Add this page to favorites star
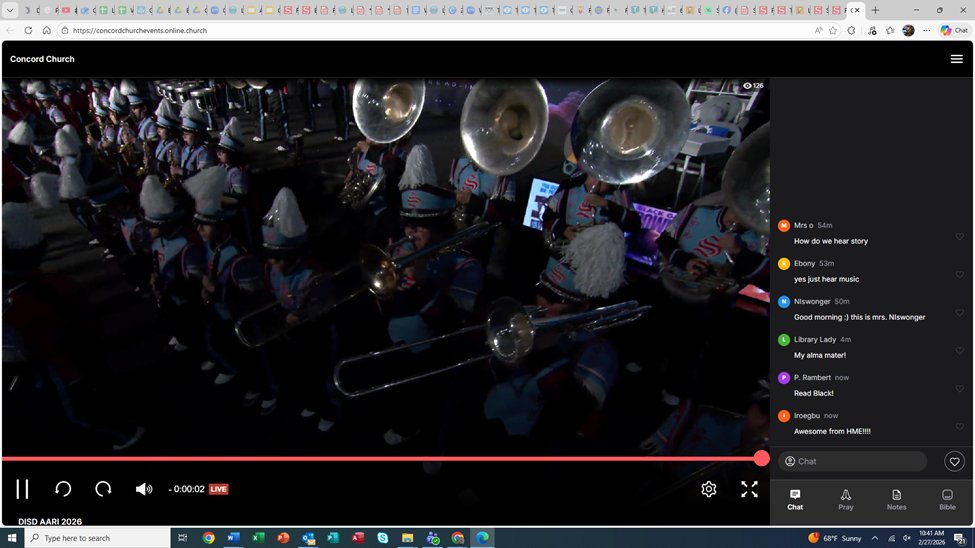 click(x=833, y=30)
